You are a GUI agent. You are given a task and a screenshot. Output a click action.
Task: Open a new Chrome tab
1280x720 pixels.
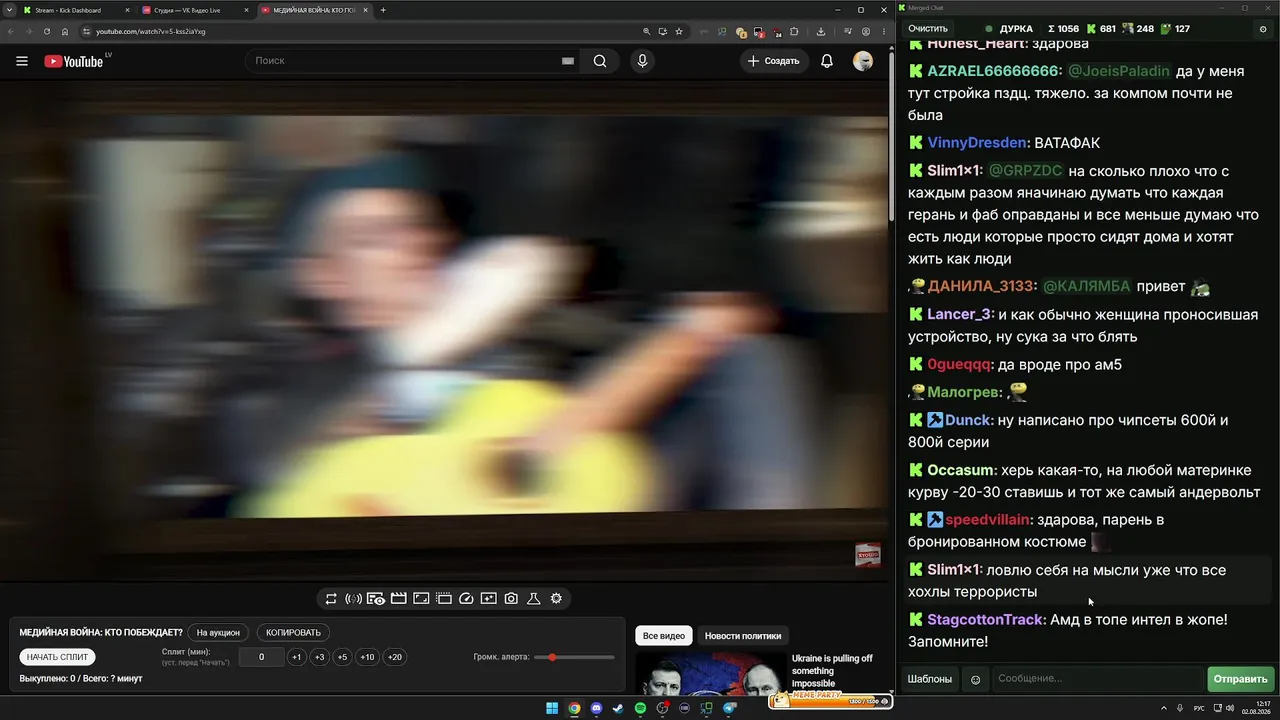click(383, 10)
